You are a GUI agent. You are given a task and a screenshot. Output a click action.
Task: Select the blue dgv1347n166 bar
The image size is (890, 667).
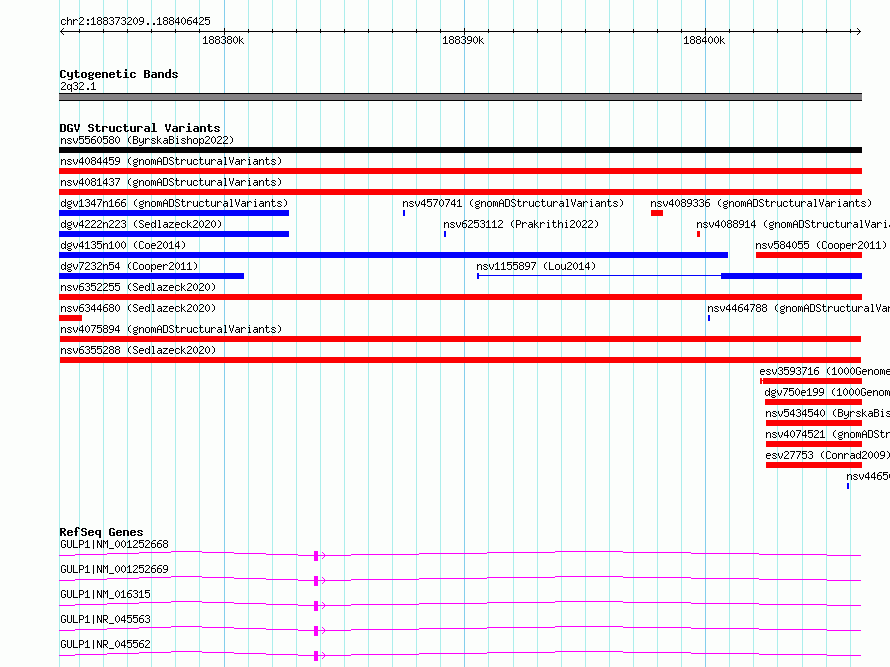(174, 213)
